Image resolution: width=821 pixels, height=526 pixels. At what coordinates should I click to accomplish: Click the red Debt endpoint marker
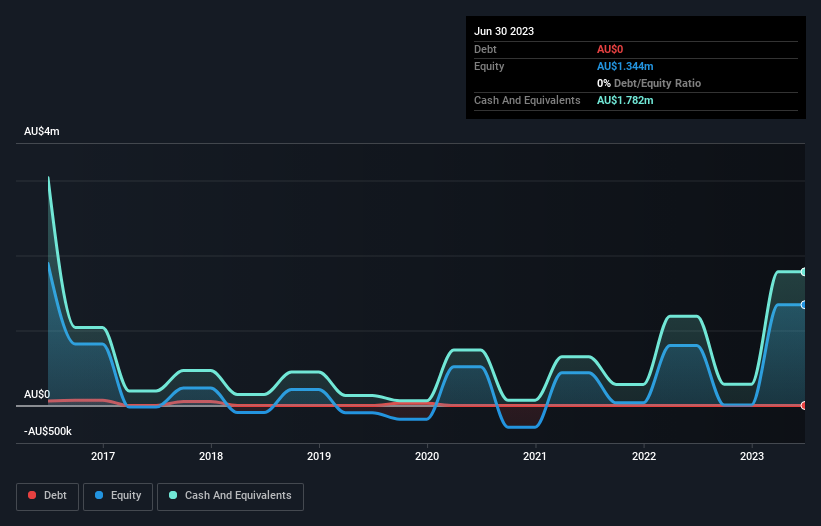click(x=804, y=405)
